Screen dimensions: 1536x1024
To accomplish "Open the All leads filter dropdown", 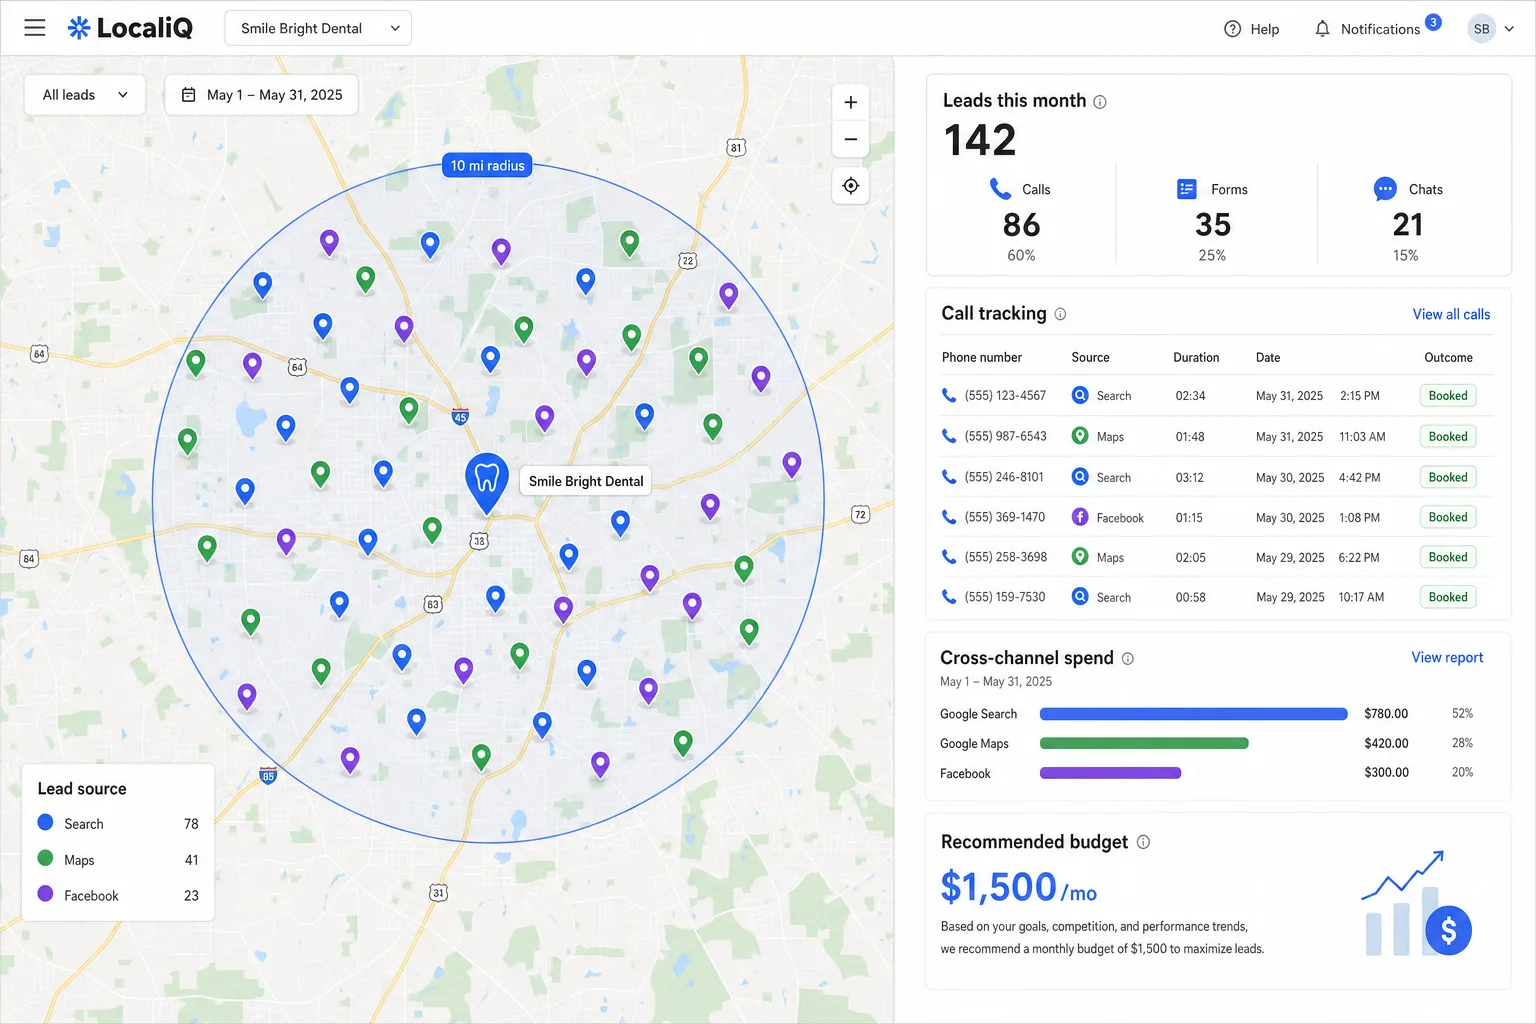I will coord(85,95).
